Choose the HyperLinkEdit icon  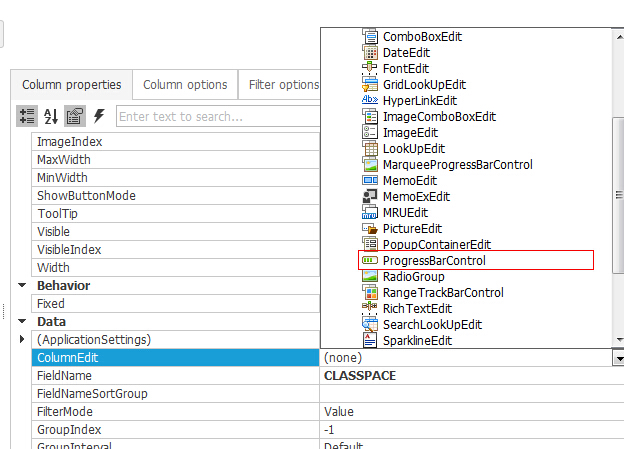370,100
